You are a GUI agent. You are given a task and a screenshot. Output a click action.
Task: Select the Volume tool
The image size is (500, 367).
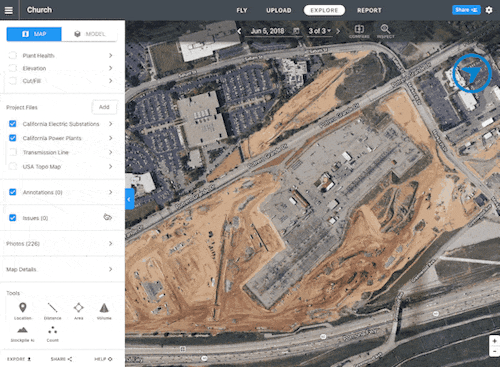click(104, 311)
